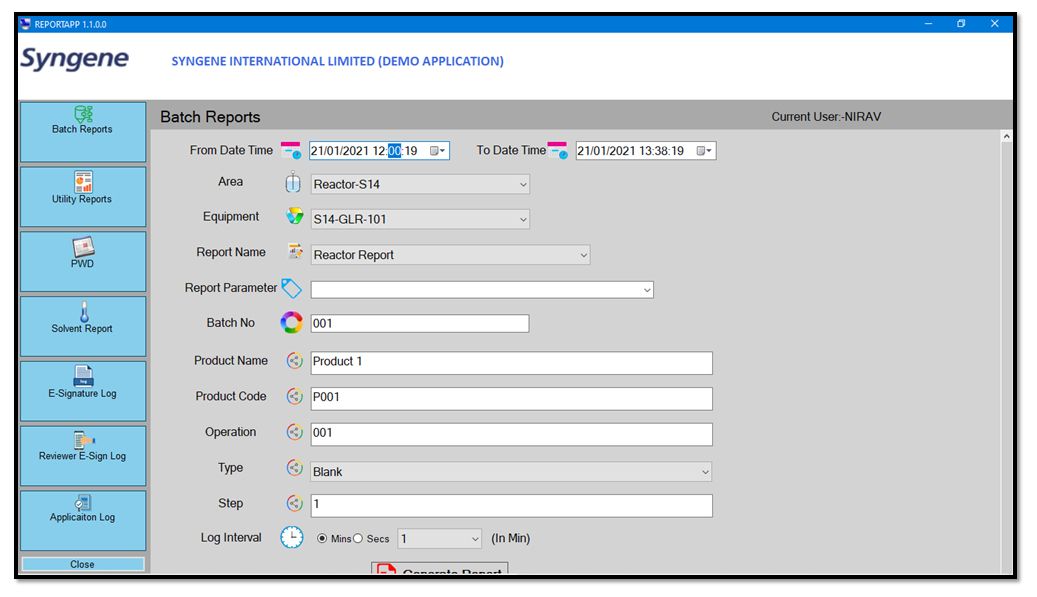Click the Step share icon
The width and height of the screenshot is (1037, 597).
coord(294,503)
